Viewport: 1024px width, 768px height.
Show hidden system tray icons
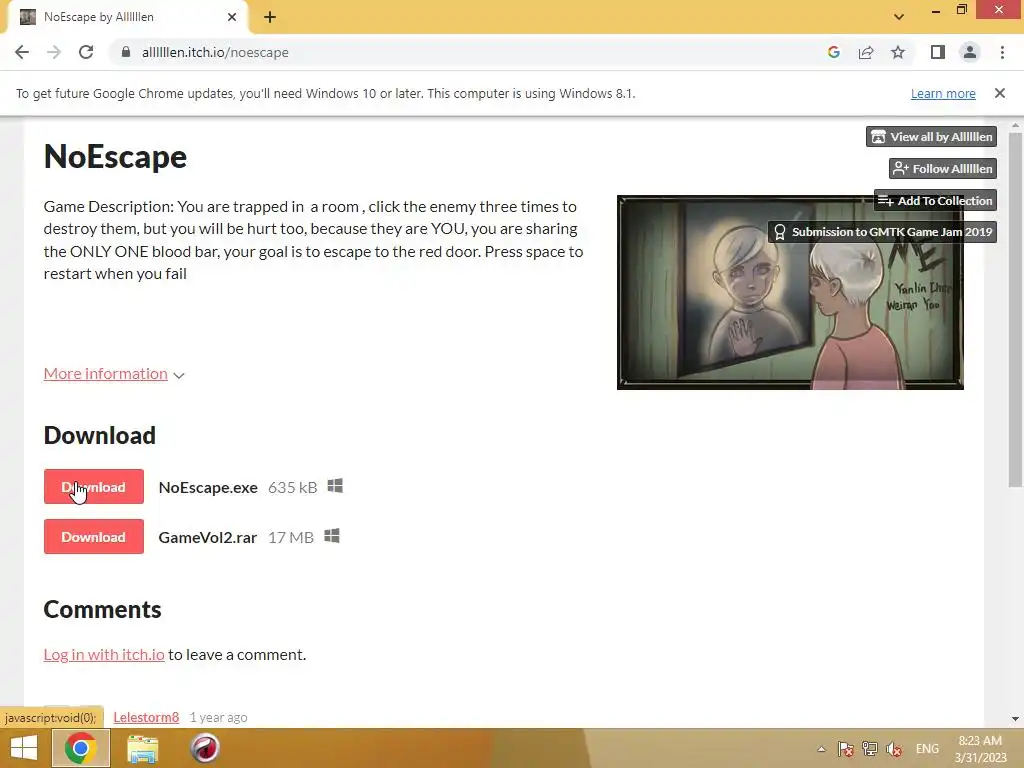pos(822,749)
